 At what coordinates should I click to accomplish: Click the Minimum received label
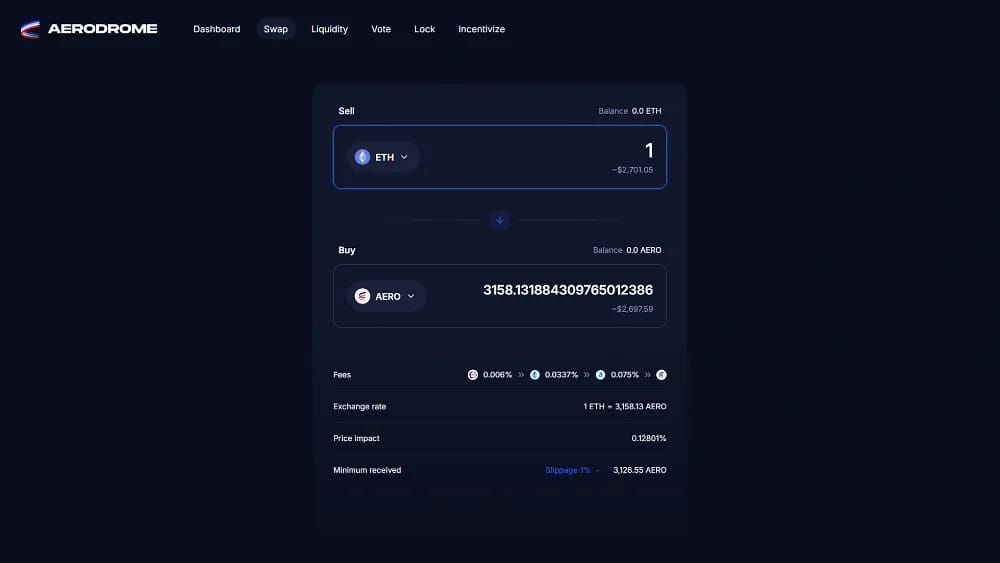(x=367, y=471)
